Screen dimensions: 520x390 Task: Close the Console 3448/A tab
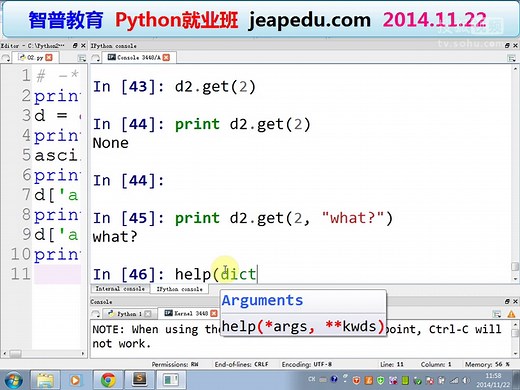[x=166, y=58]
